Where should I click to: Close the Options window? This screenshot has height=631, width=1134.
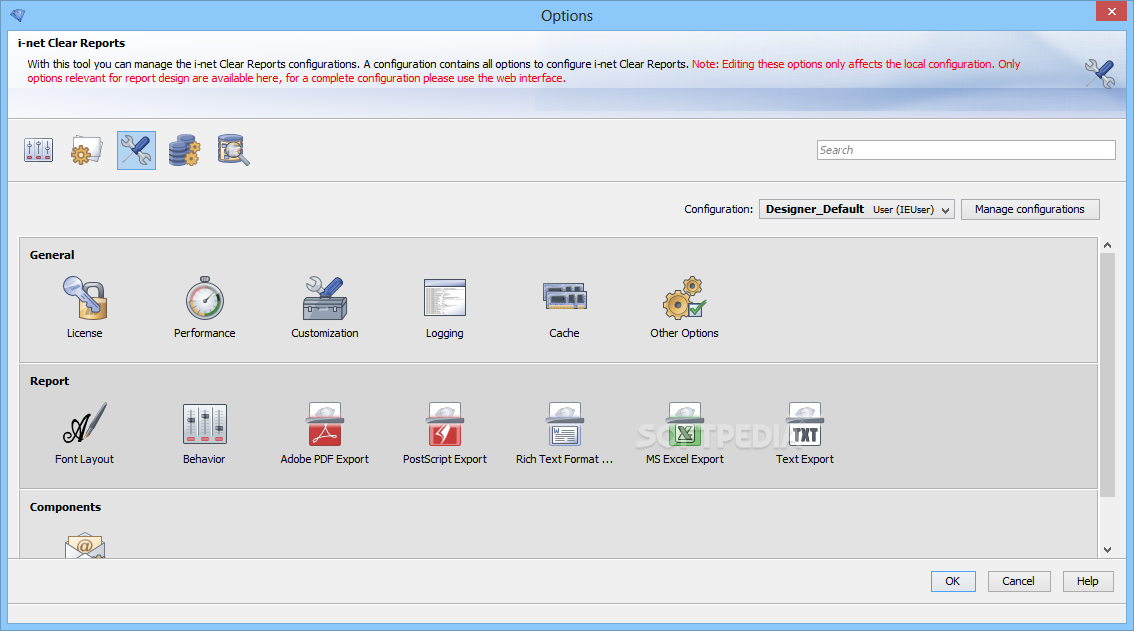(x=1110, y=12)
